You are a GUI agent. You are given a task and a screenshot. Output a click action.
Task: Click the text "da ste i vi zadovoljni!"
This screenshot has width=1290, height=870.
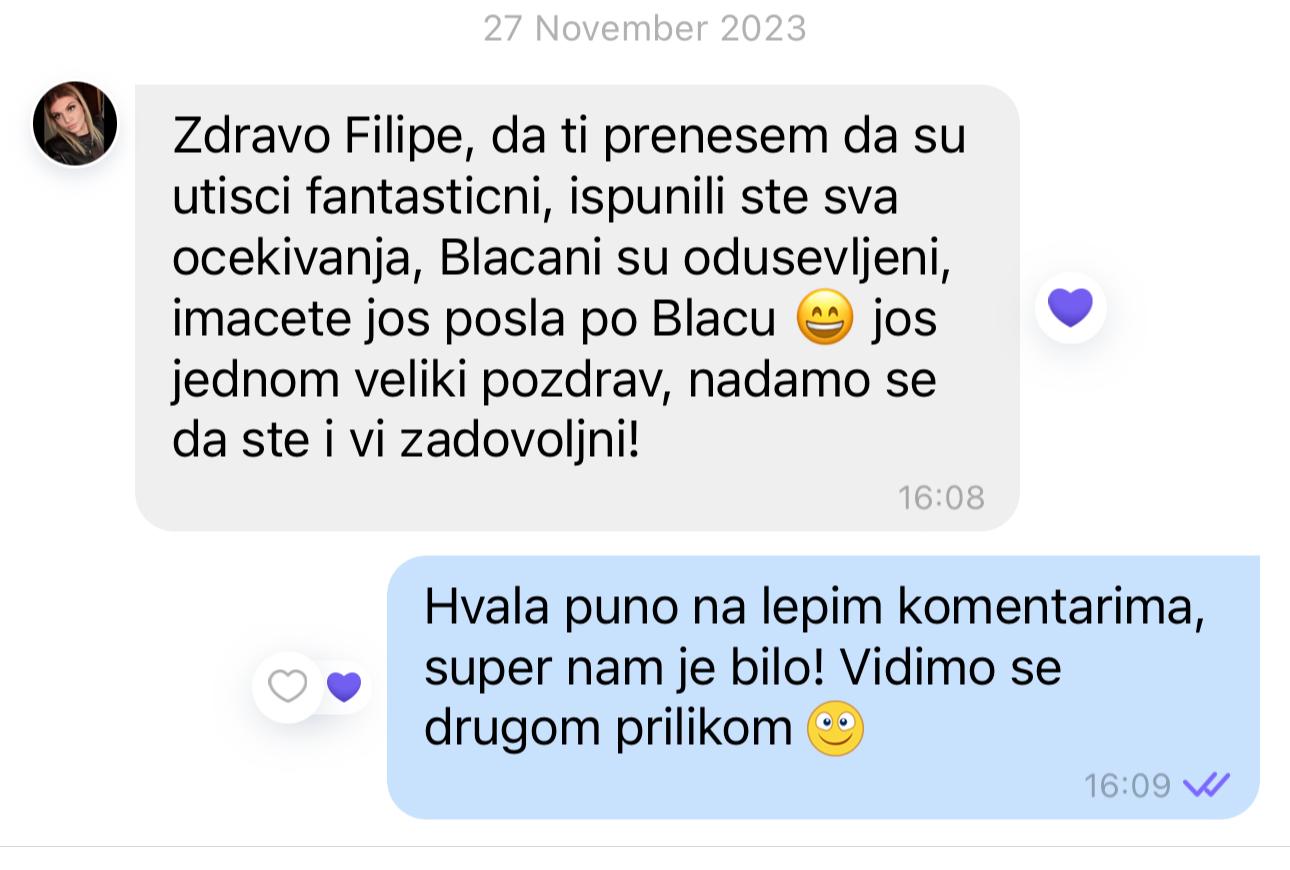pyautogui.click(x=405, y=443)
